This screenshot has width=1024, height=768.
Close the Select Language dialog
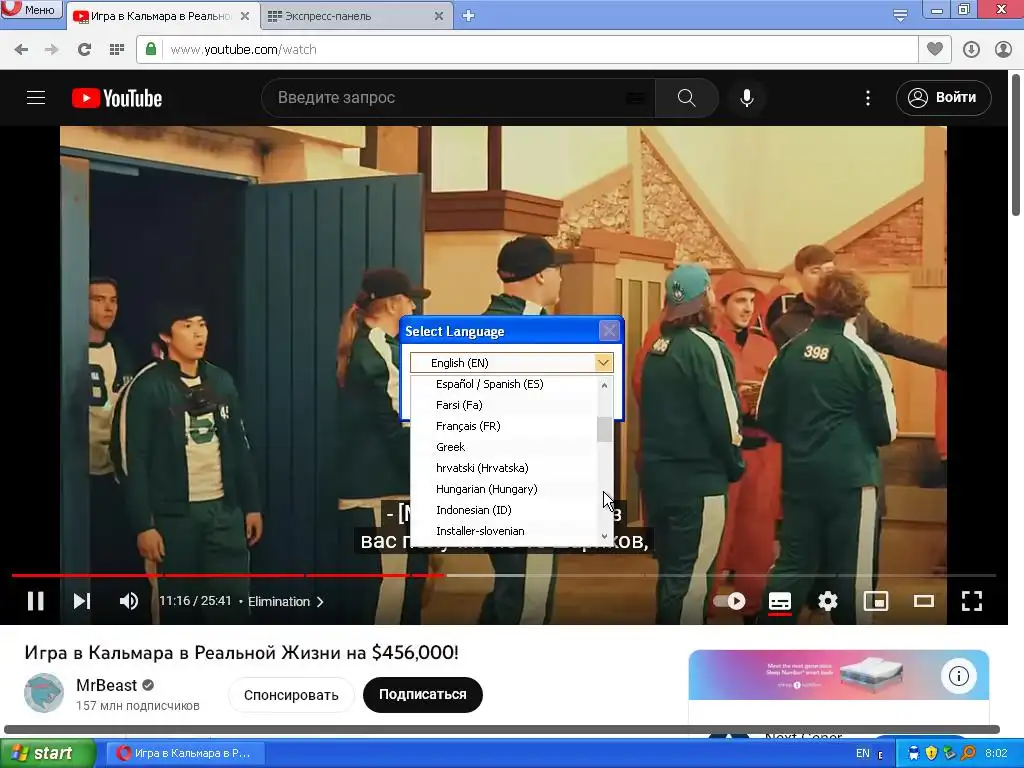pyautogui.click(x=609, y=331)
